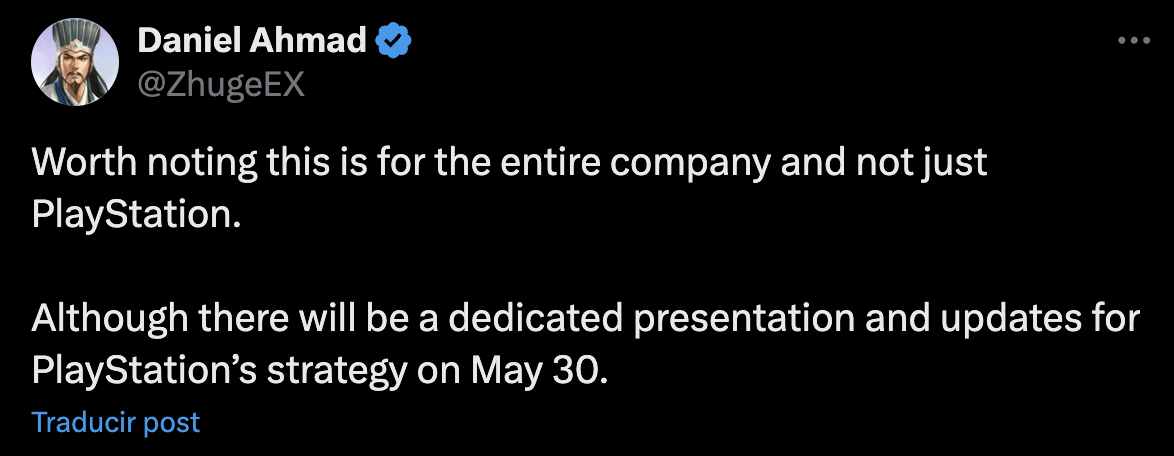Click the word "PlayStation." ending the first paragraph
Image resolution: width=1174 pixels, height=456 pixels.
point(137,216)
